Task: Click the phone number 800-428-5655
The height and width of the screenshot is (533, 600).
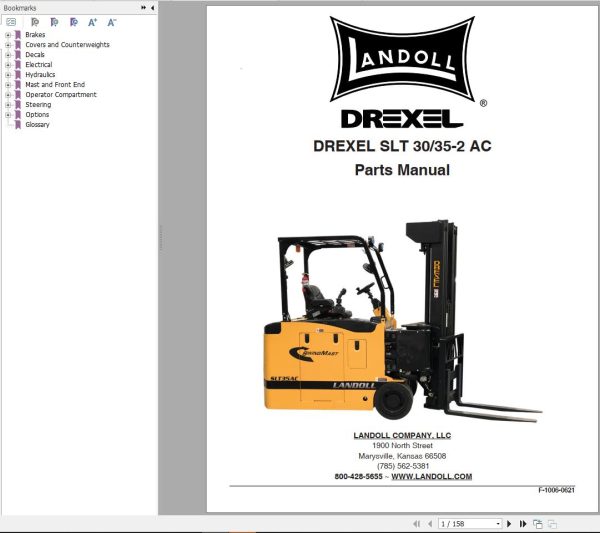Action: (359, 476)
